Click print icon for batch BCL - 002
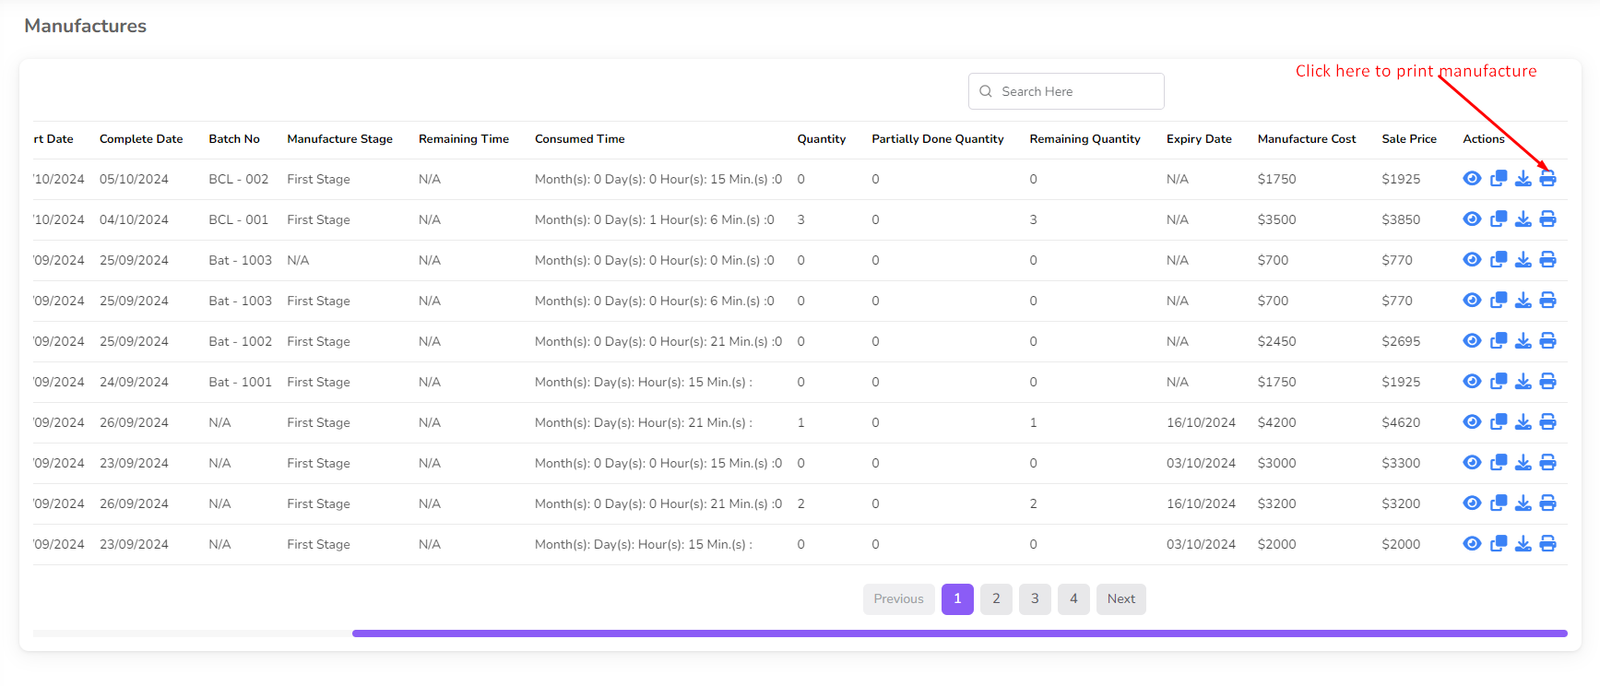The width and height of the screenshot is (1600, 686). 1547,179
